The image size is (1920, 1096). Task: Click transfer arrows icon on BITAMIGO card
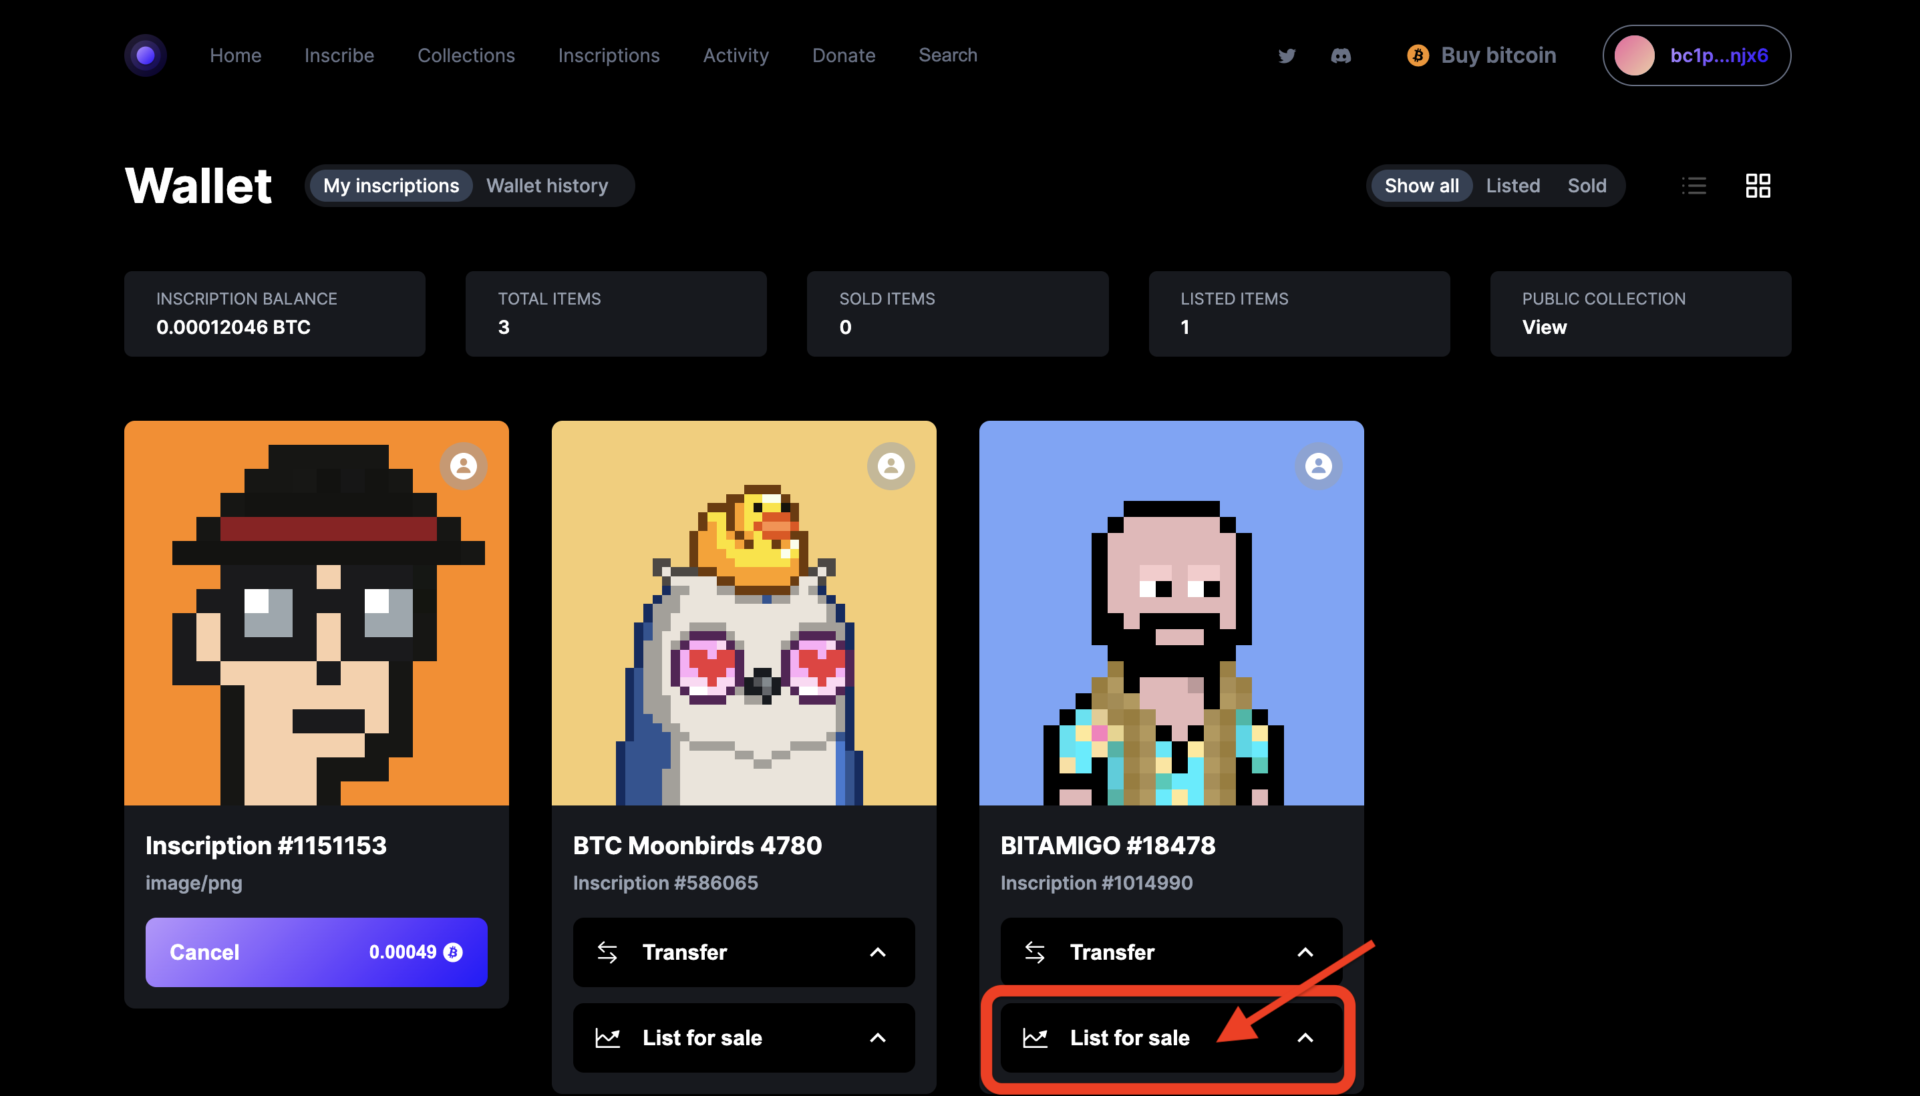pyautogui.click(x=1035, y=952)
